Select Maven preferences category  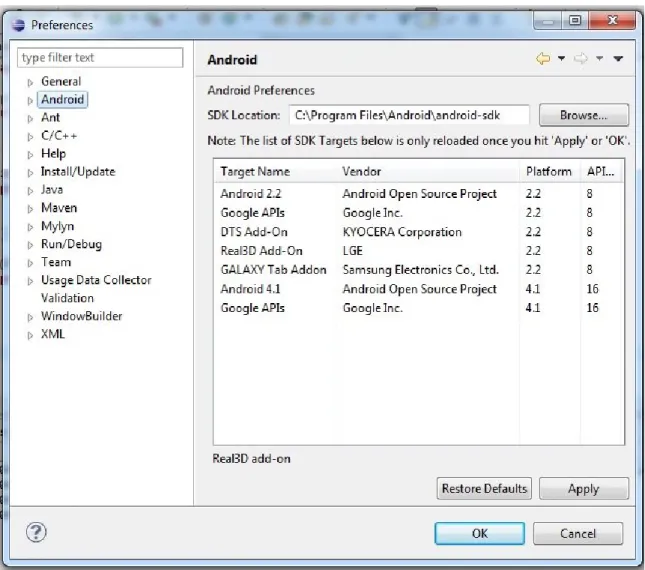click(x=59, y=208)
